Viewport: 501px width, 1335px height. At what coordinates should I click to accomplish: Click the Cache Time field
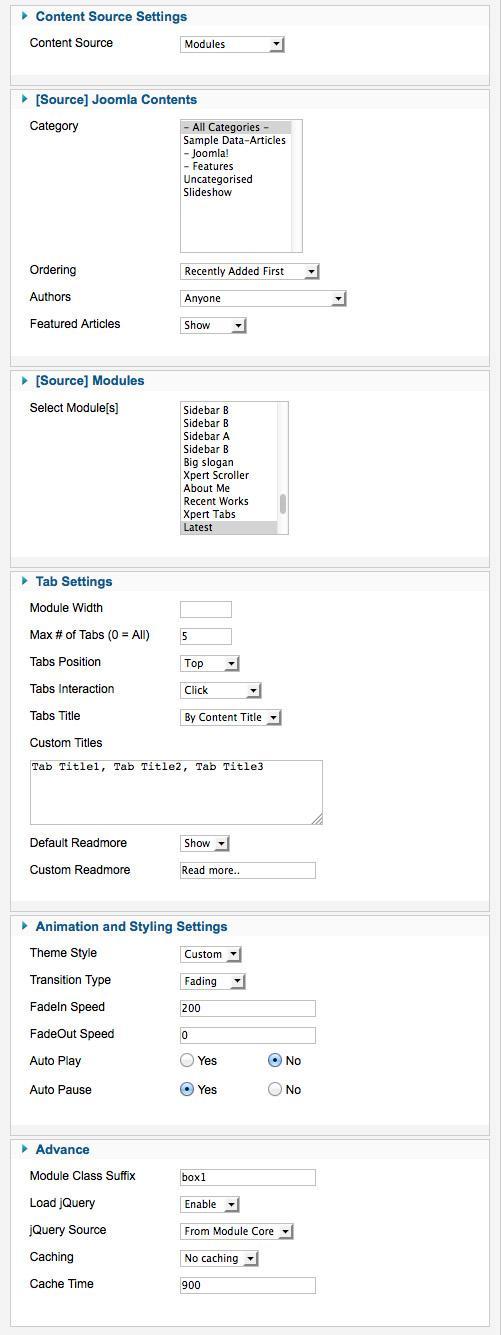248,1285
